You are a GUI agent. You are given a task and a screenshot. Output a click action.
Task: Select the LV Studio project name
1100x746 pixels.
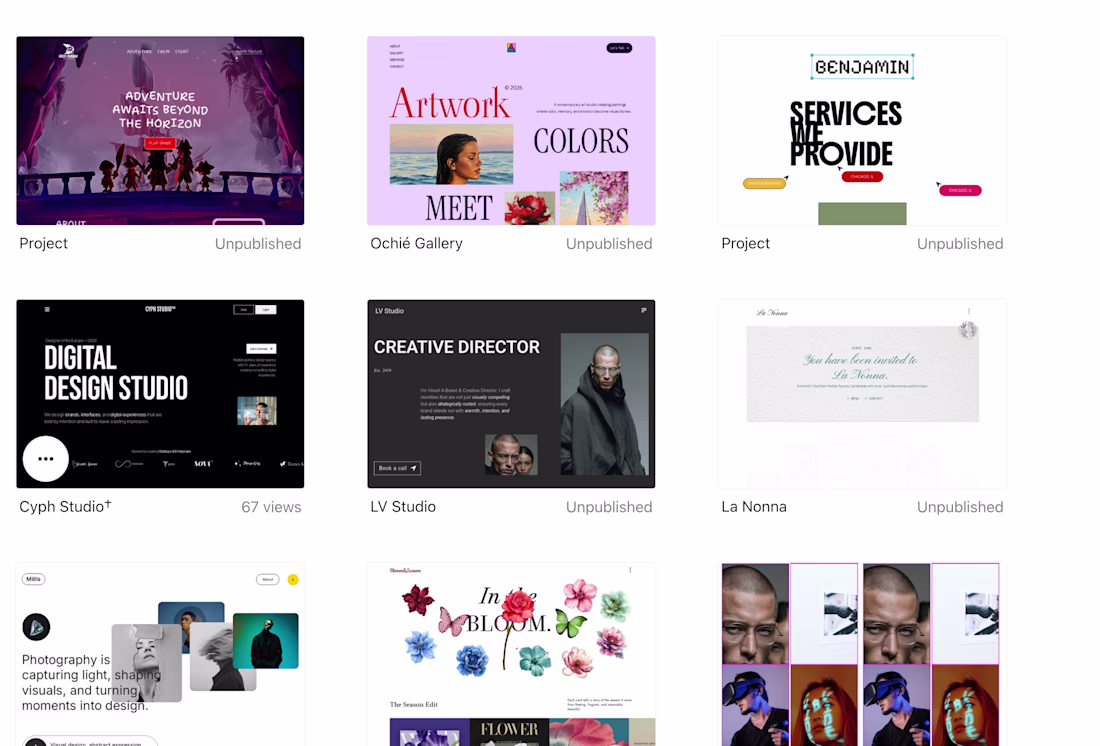tap(403, 507)
